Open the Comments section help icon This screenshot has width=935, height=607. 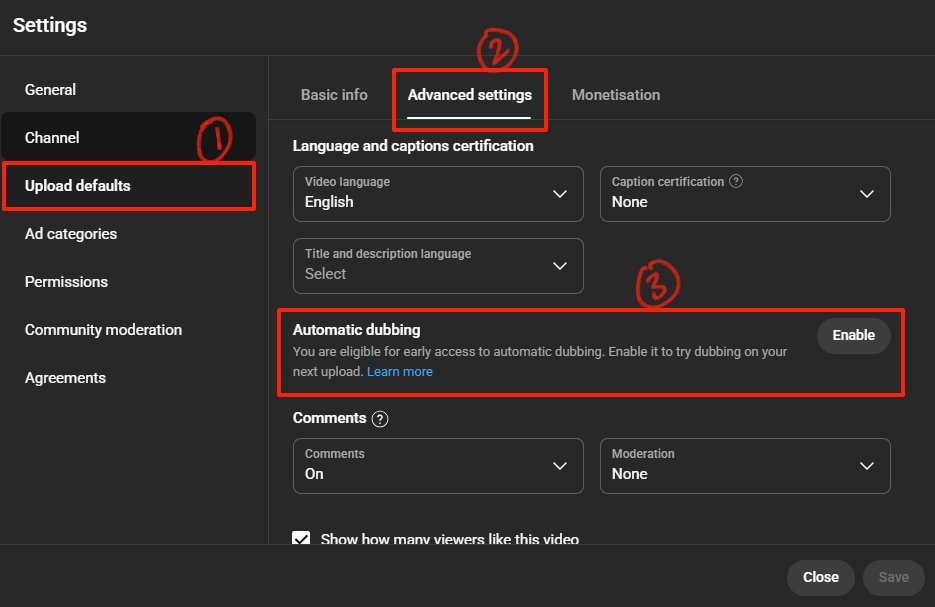(x=380, y=418)
